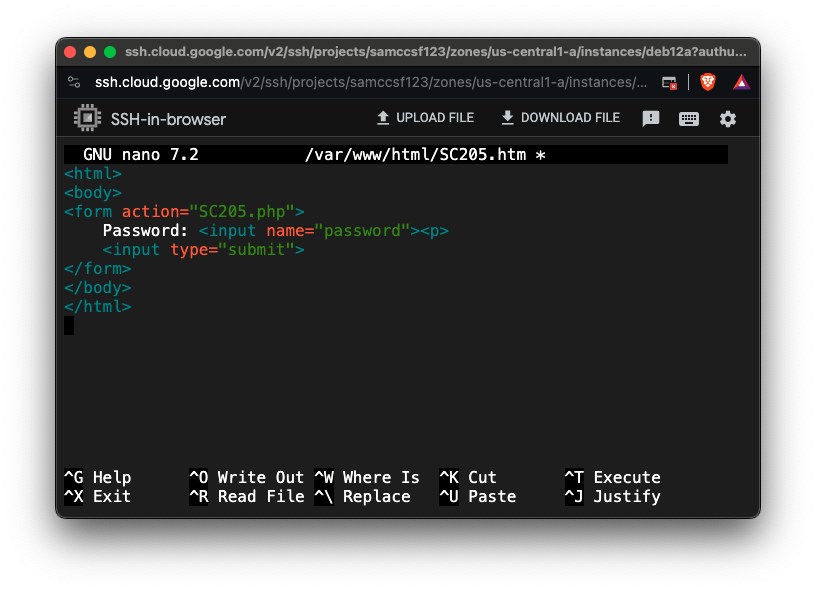Click the ^K Cut shortcut
The height and width of the screenshot is (592, 816).
point(468,477)
